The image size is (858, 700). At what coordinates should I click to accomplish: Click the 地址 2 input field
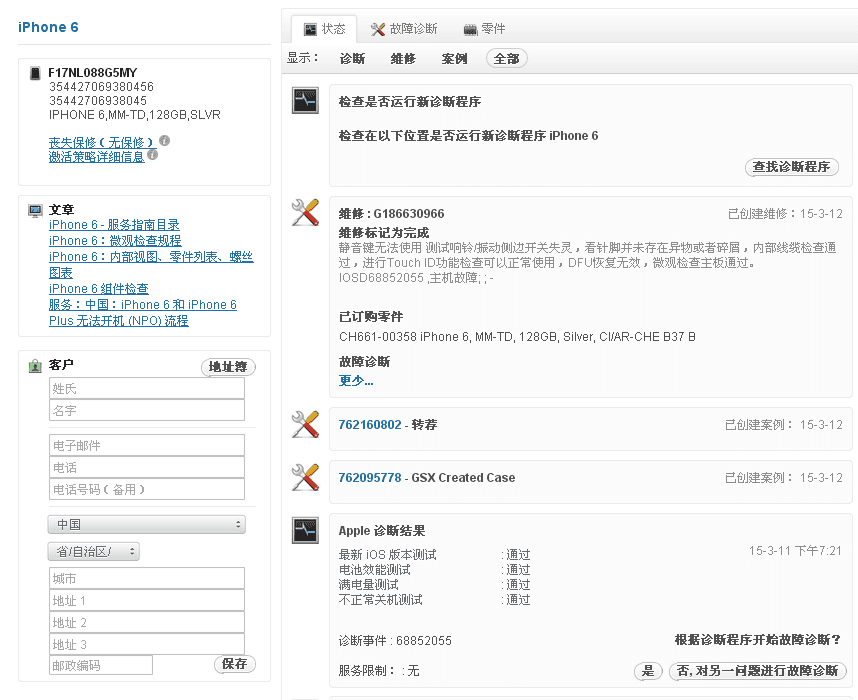click(x=147, y=622)
